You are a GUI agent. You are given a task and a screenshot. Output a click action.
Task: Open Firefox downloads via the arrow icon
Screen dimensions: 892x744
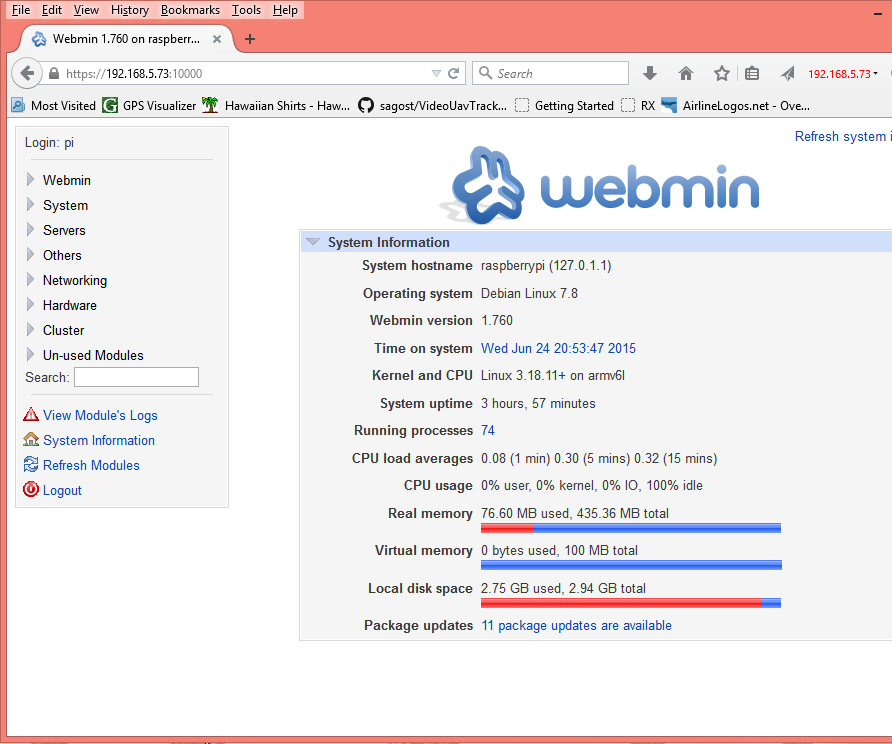pos(650,73)
